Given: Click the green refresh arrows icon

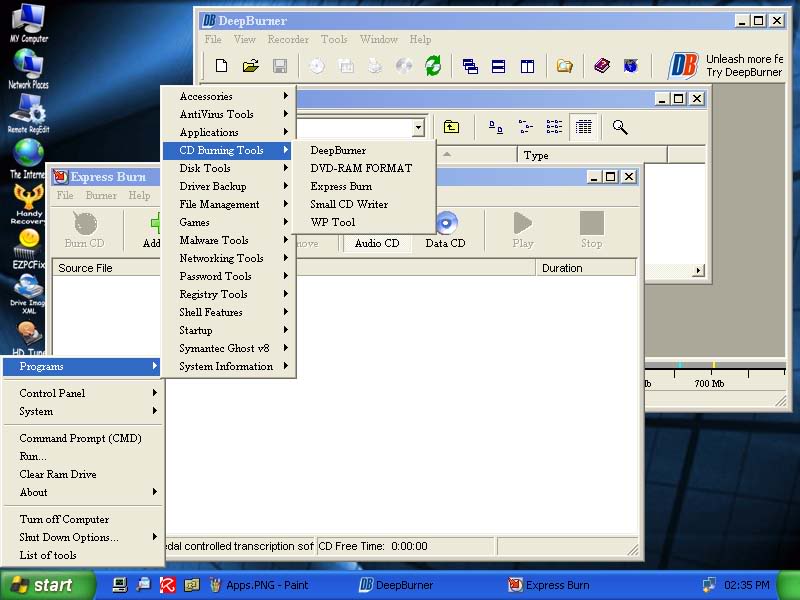Looking at the screenshot, I should tap(433, 66).
